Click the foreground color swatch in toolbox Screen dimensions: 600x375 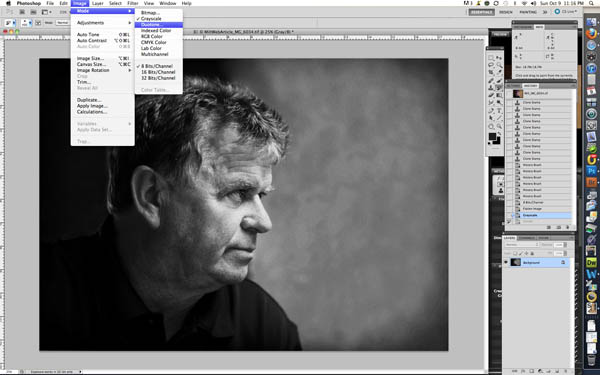tap(492, 137)
